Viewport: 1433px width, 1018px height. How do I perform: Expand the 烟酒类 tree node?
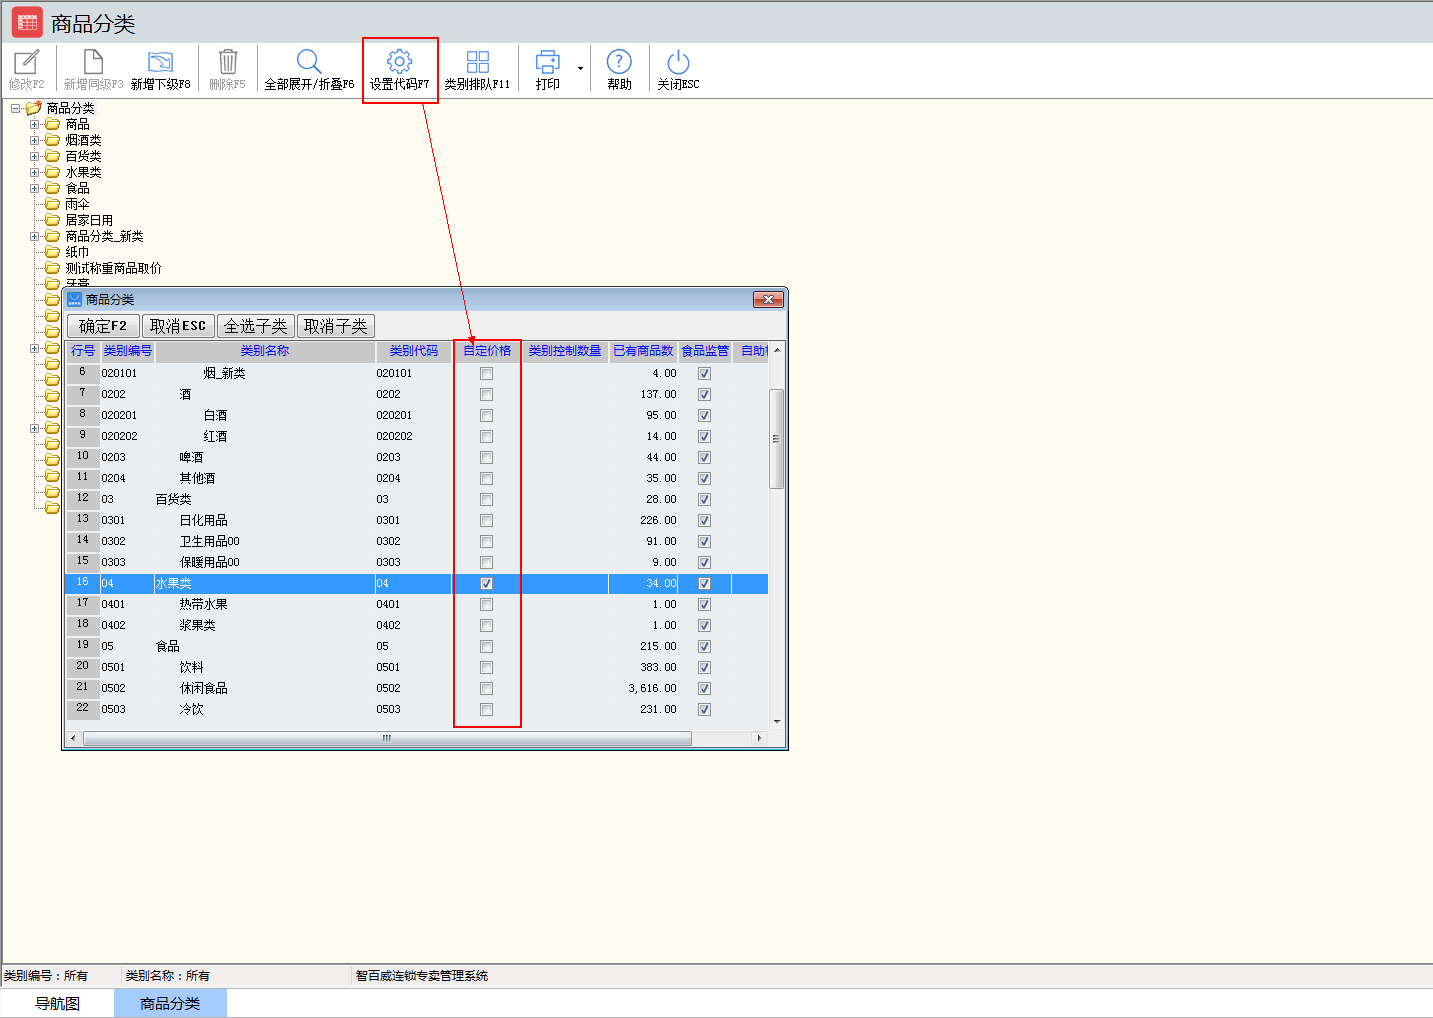(x=35, y=141)
